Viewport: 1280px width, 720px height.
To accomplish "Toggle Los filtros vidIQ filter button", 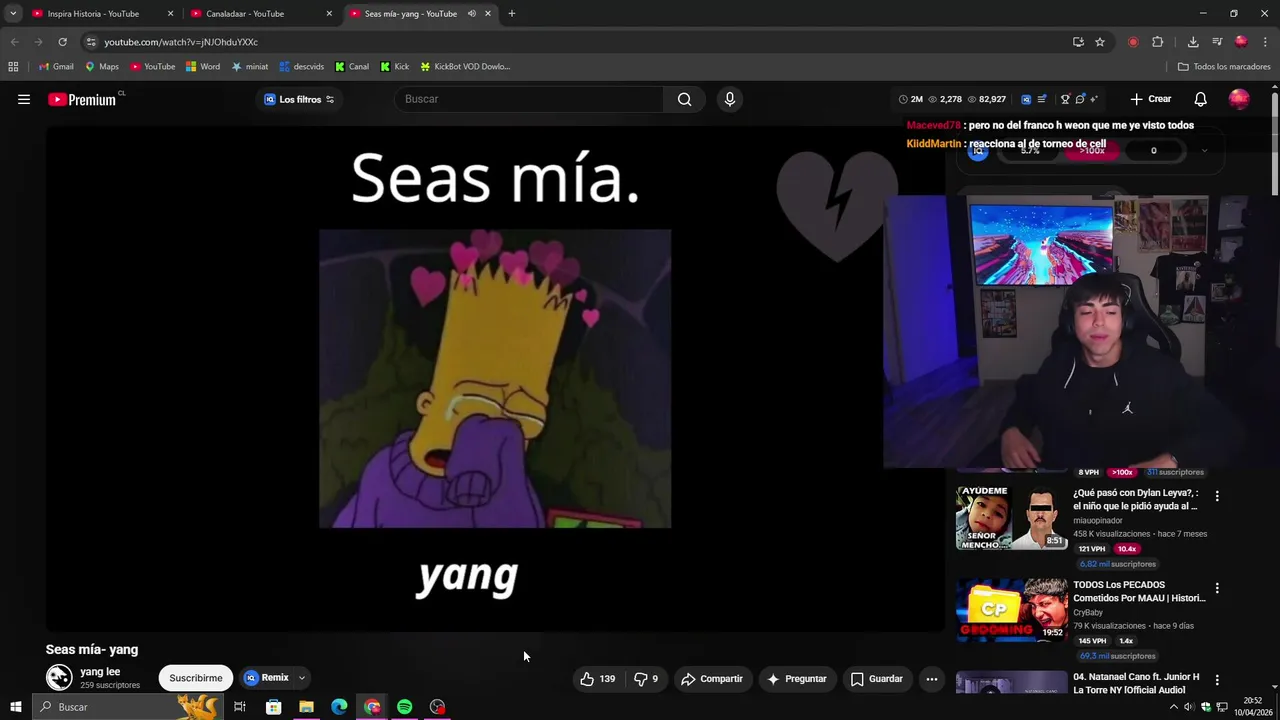I will 299,99.
